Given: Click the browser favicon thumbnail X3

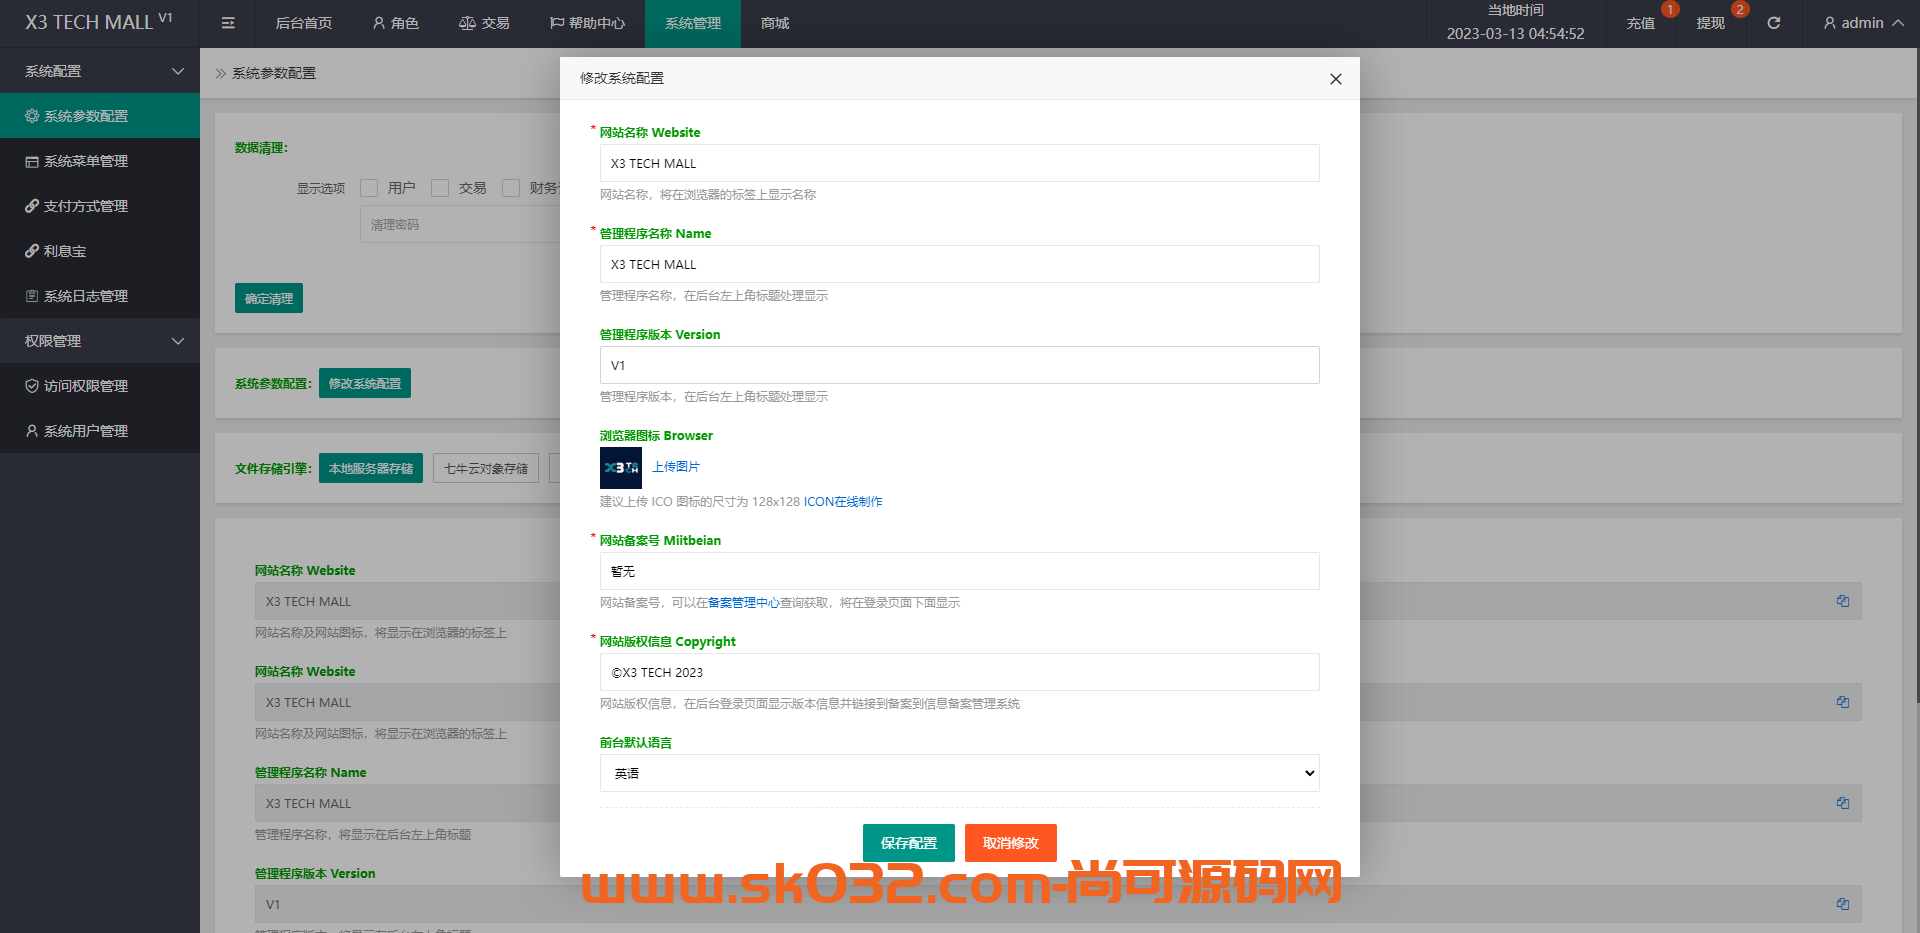Looking at the screenshot, I should tap(621, 467).
